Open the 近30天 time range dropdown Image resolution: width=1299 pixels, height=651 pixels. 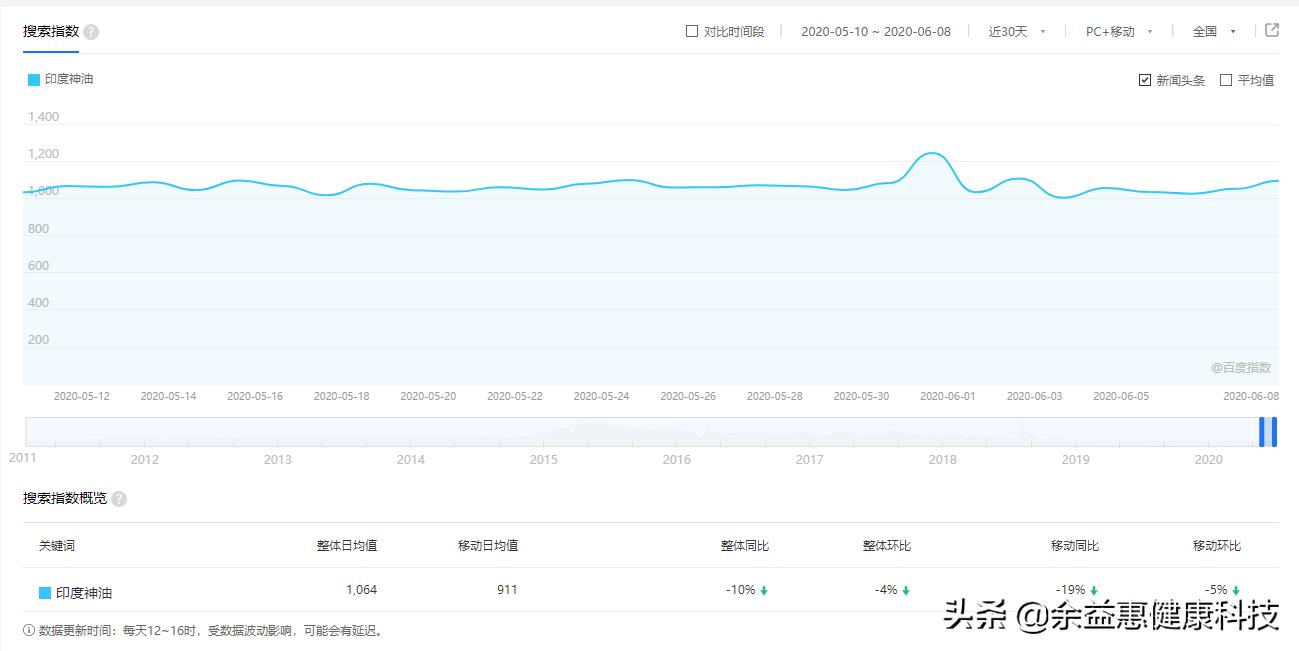[1012, 31]
